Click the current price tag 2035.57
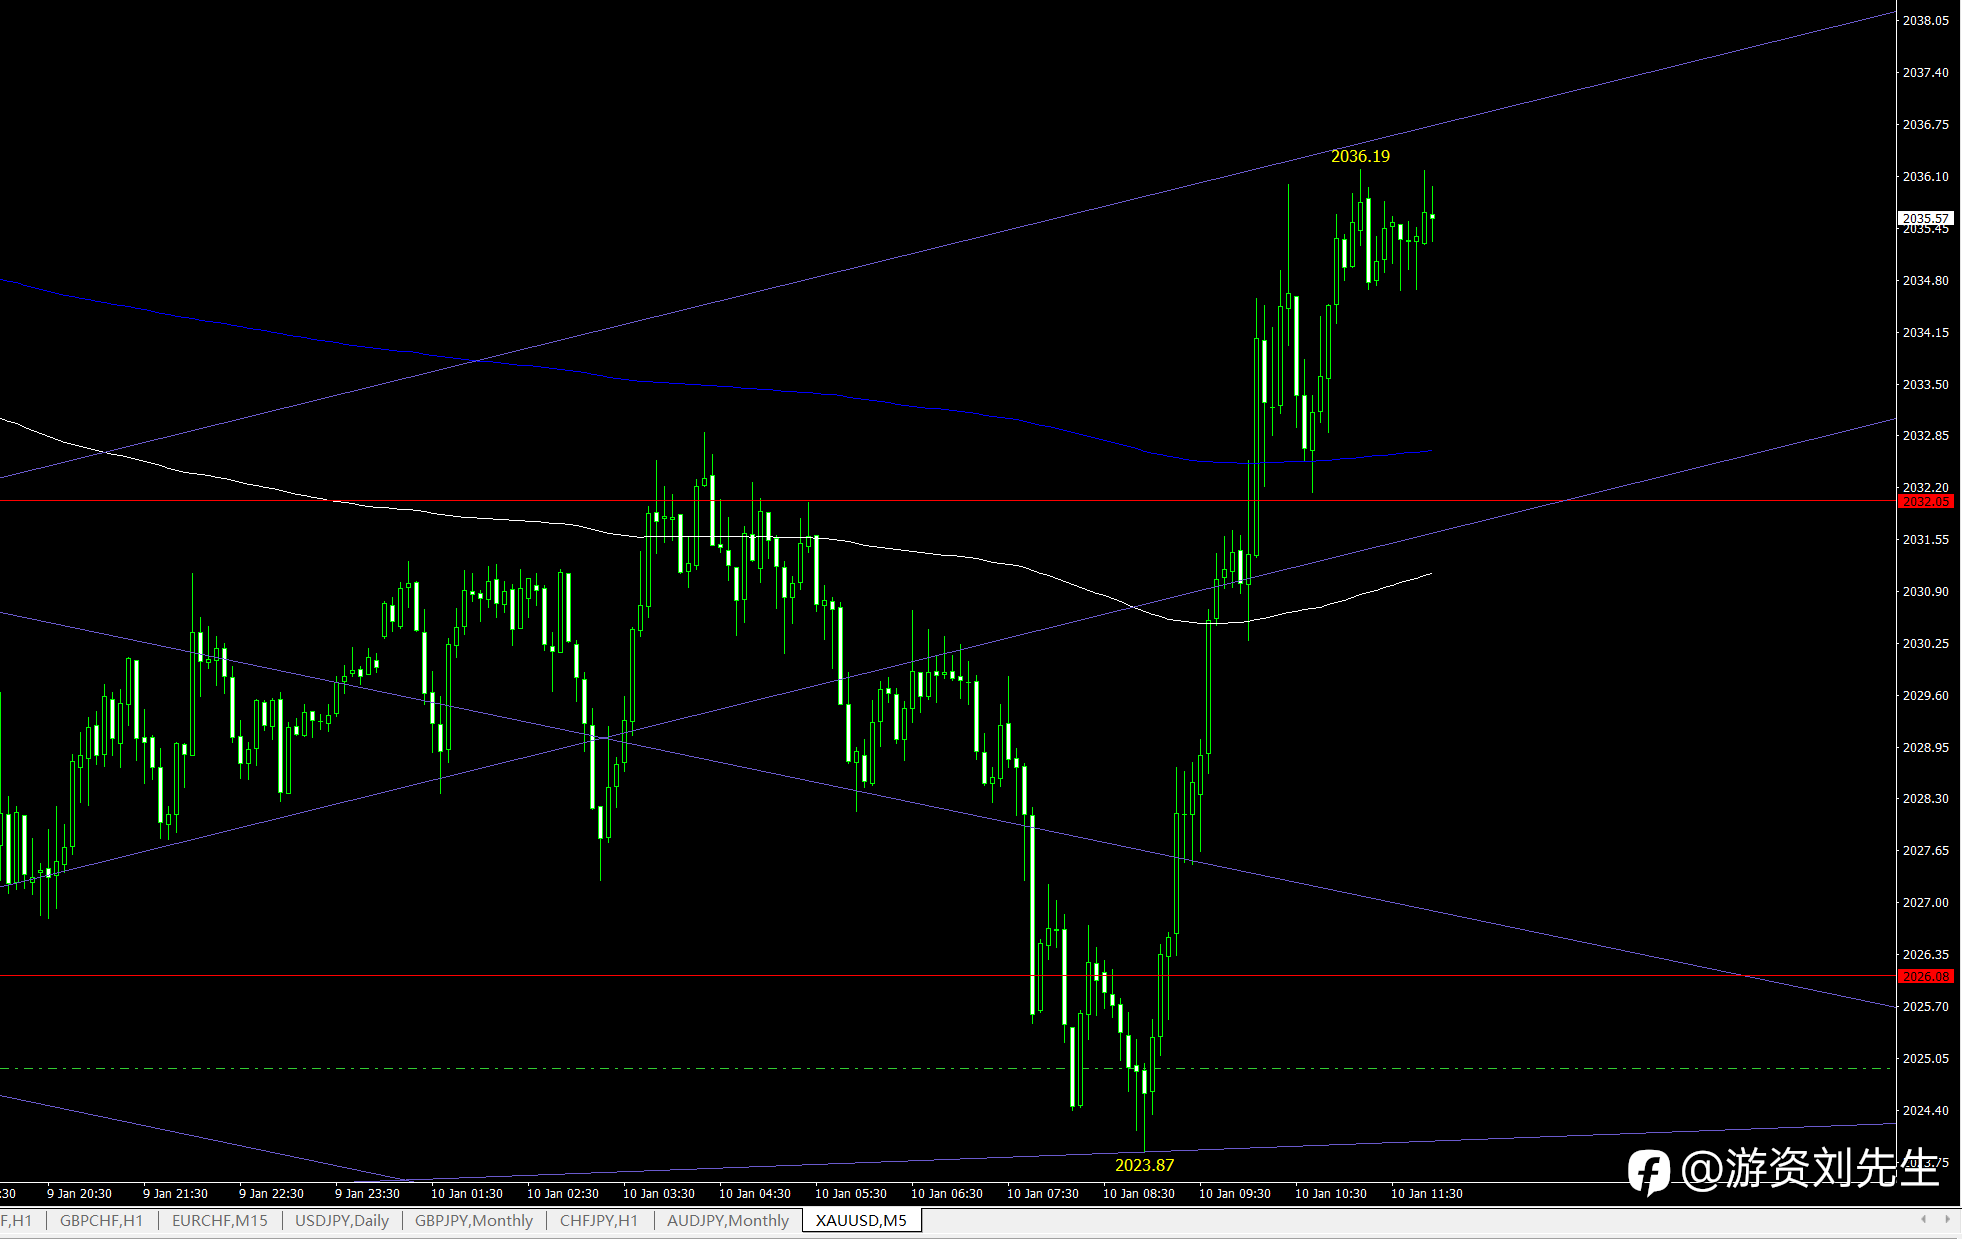 [x=1925, y=218]
